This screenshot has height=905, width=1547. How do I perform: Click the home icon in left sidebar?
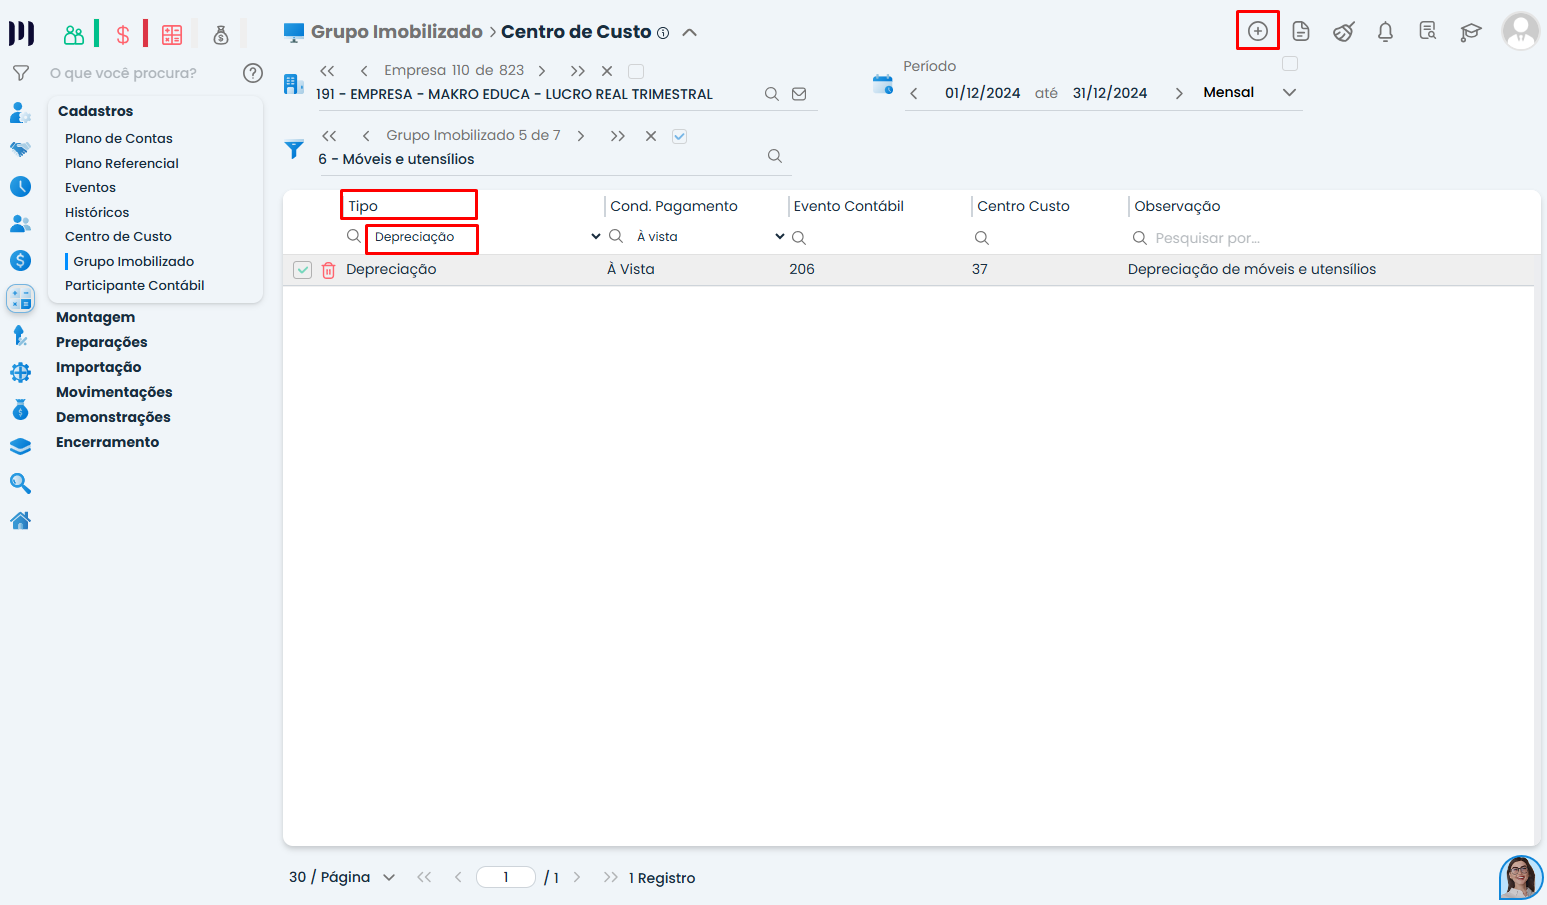coord(20,521)
